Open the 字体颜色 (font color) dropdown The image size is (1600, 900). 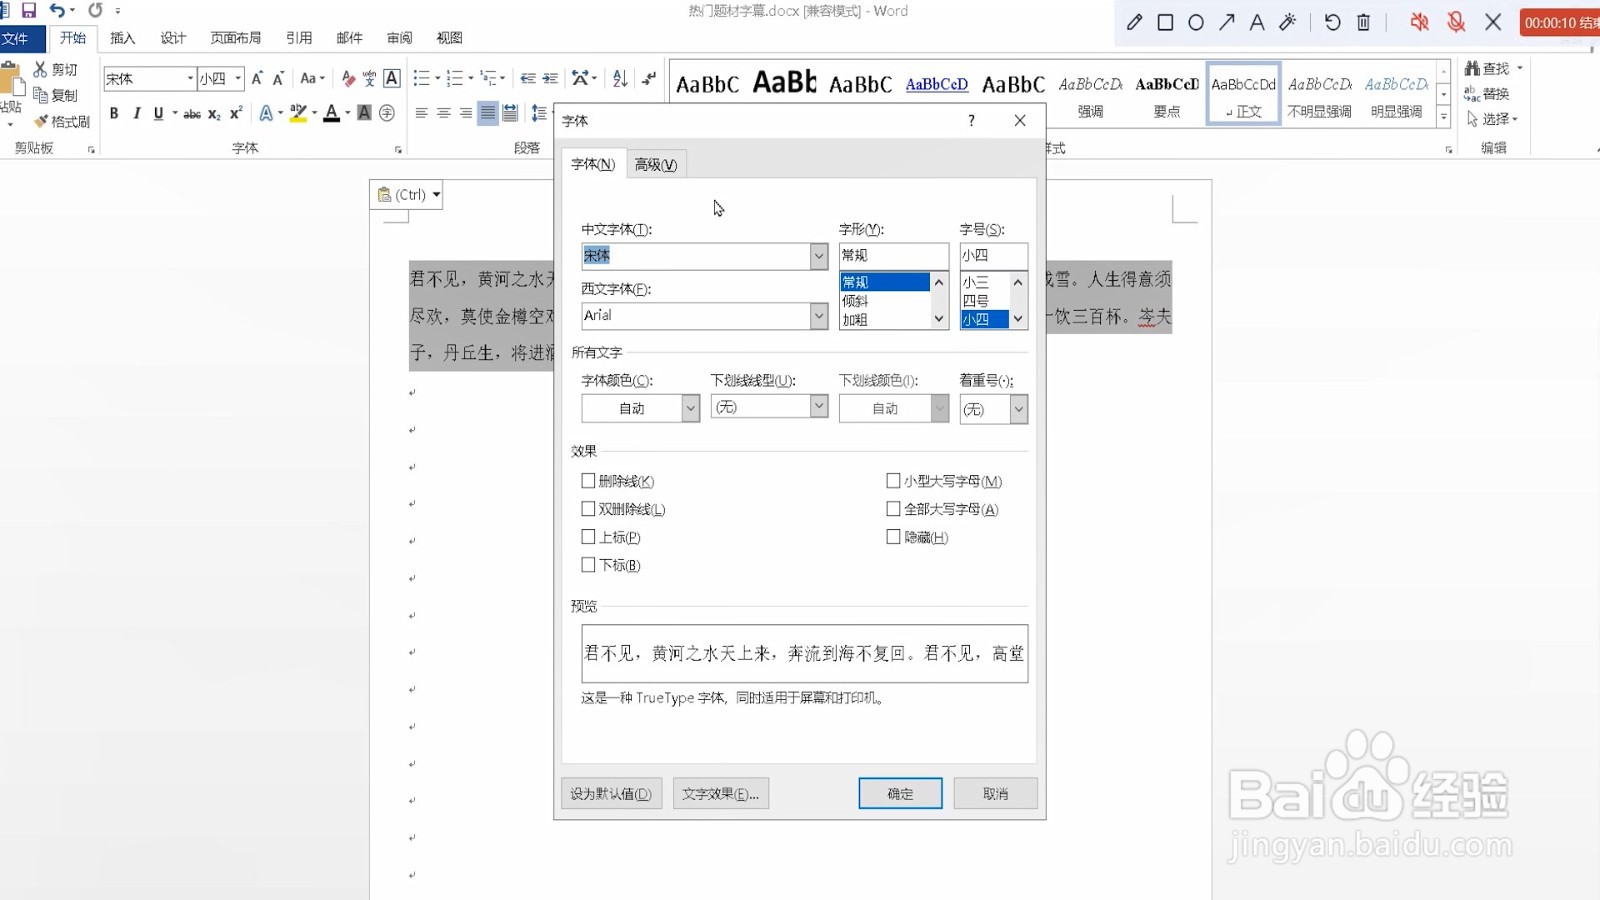point(690,408)
